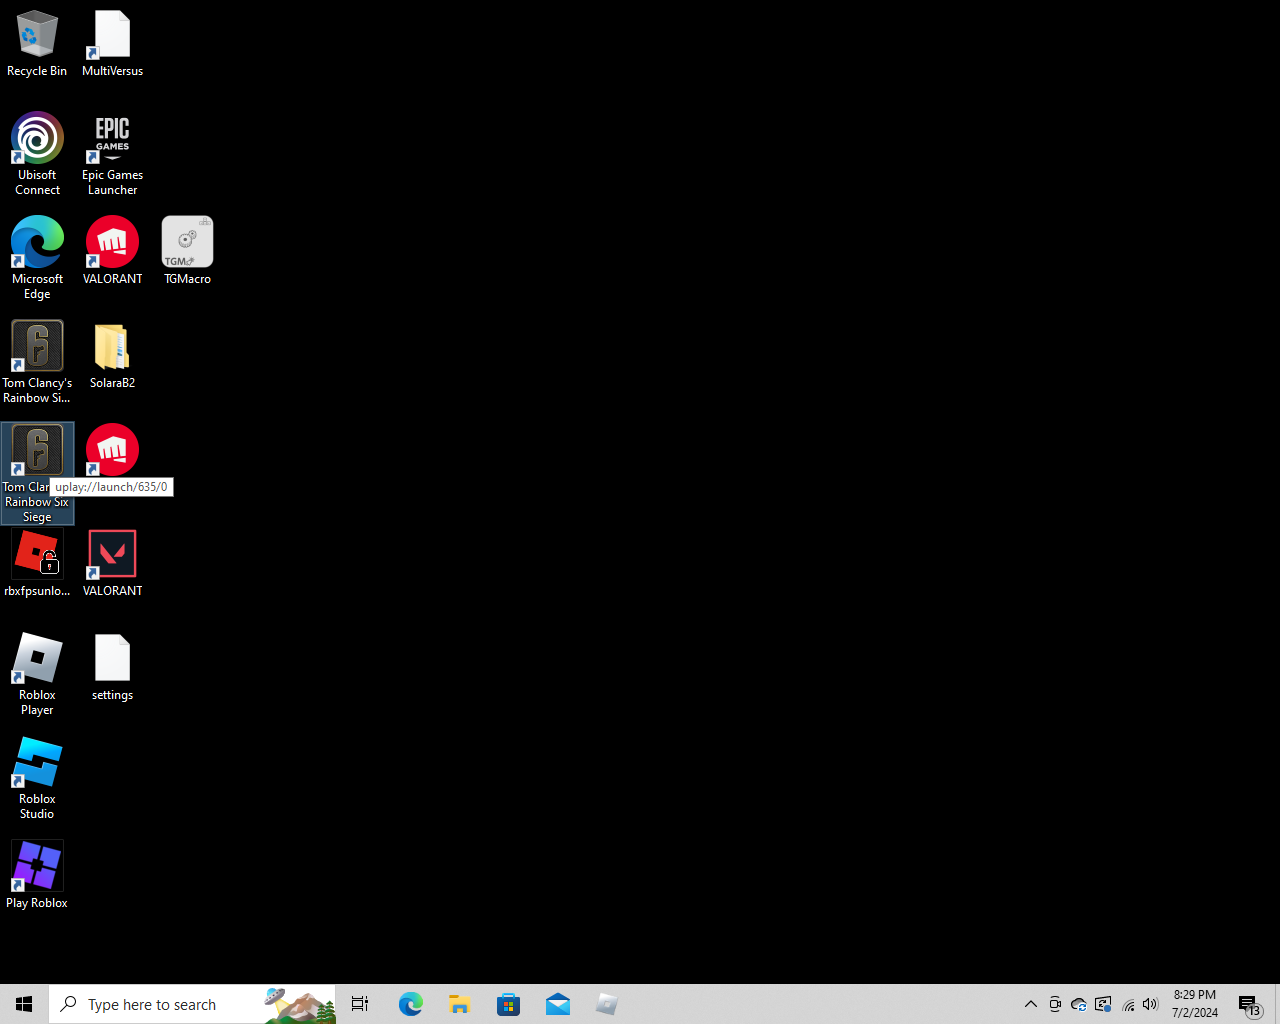Open the notification center with 13 notifications

click(1250, 1004)
